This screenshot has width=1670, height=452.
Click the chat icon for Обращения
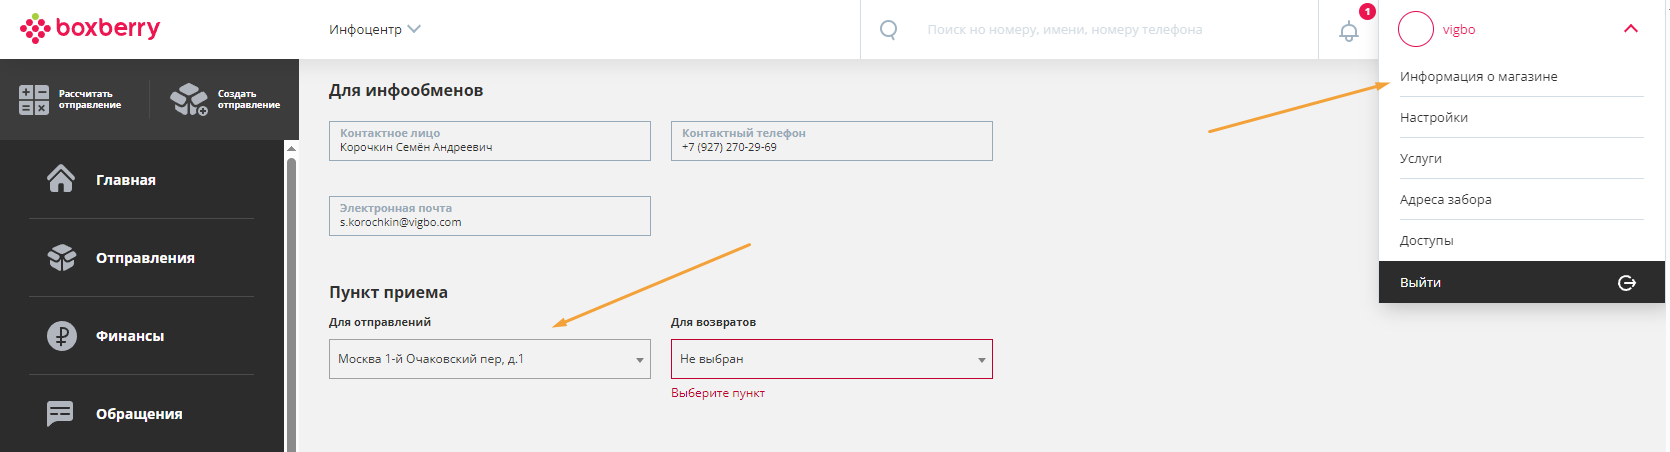(x=61, y=413)
